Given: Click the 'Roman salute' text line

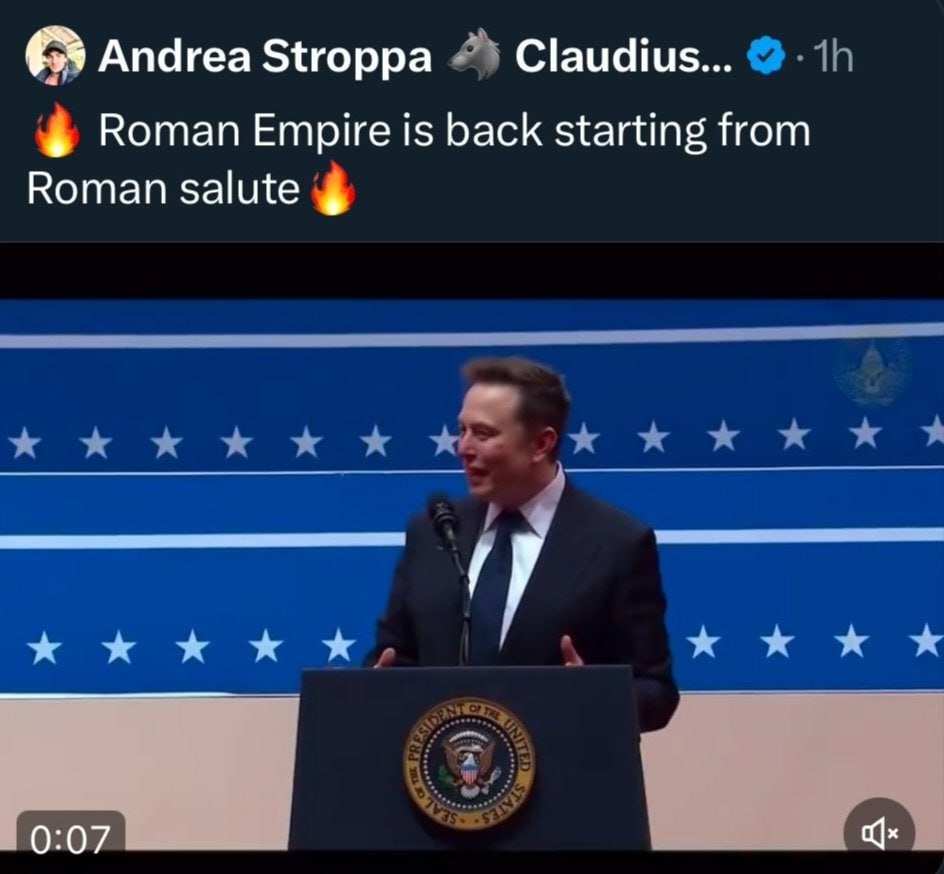Looking at the screenshot, I should (163, 188).
